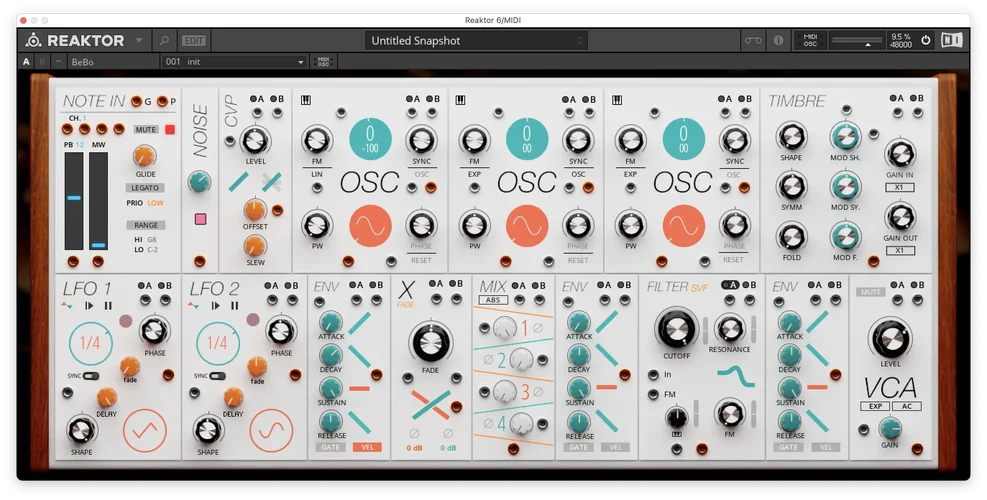Click the EDIT button in toolbar
This screenshot has height=500, width=987.
click(x=193, y=41)
